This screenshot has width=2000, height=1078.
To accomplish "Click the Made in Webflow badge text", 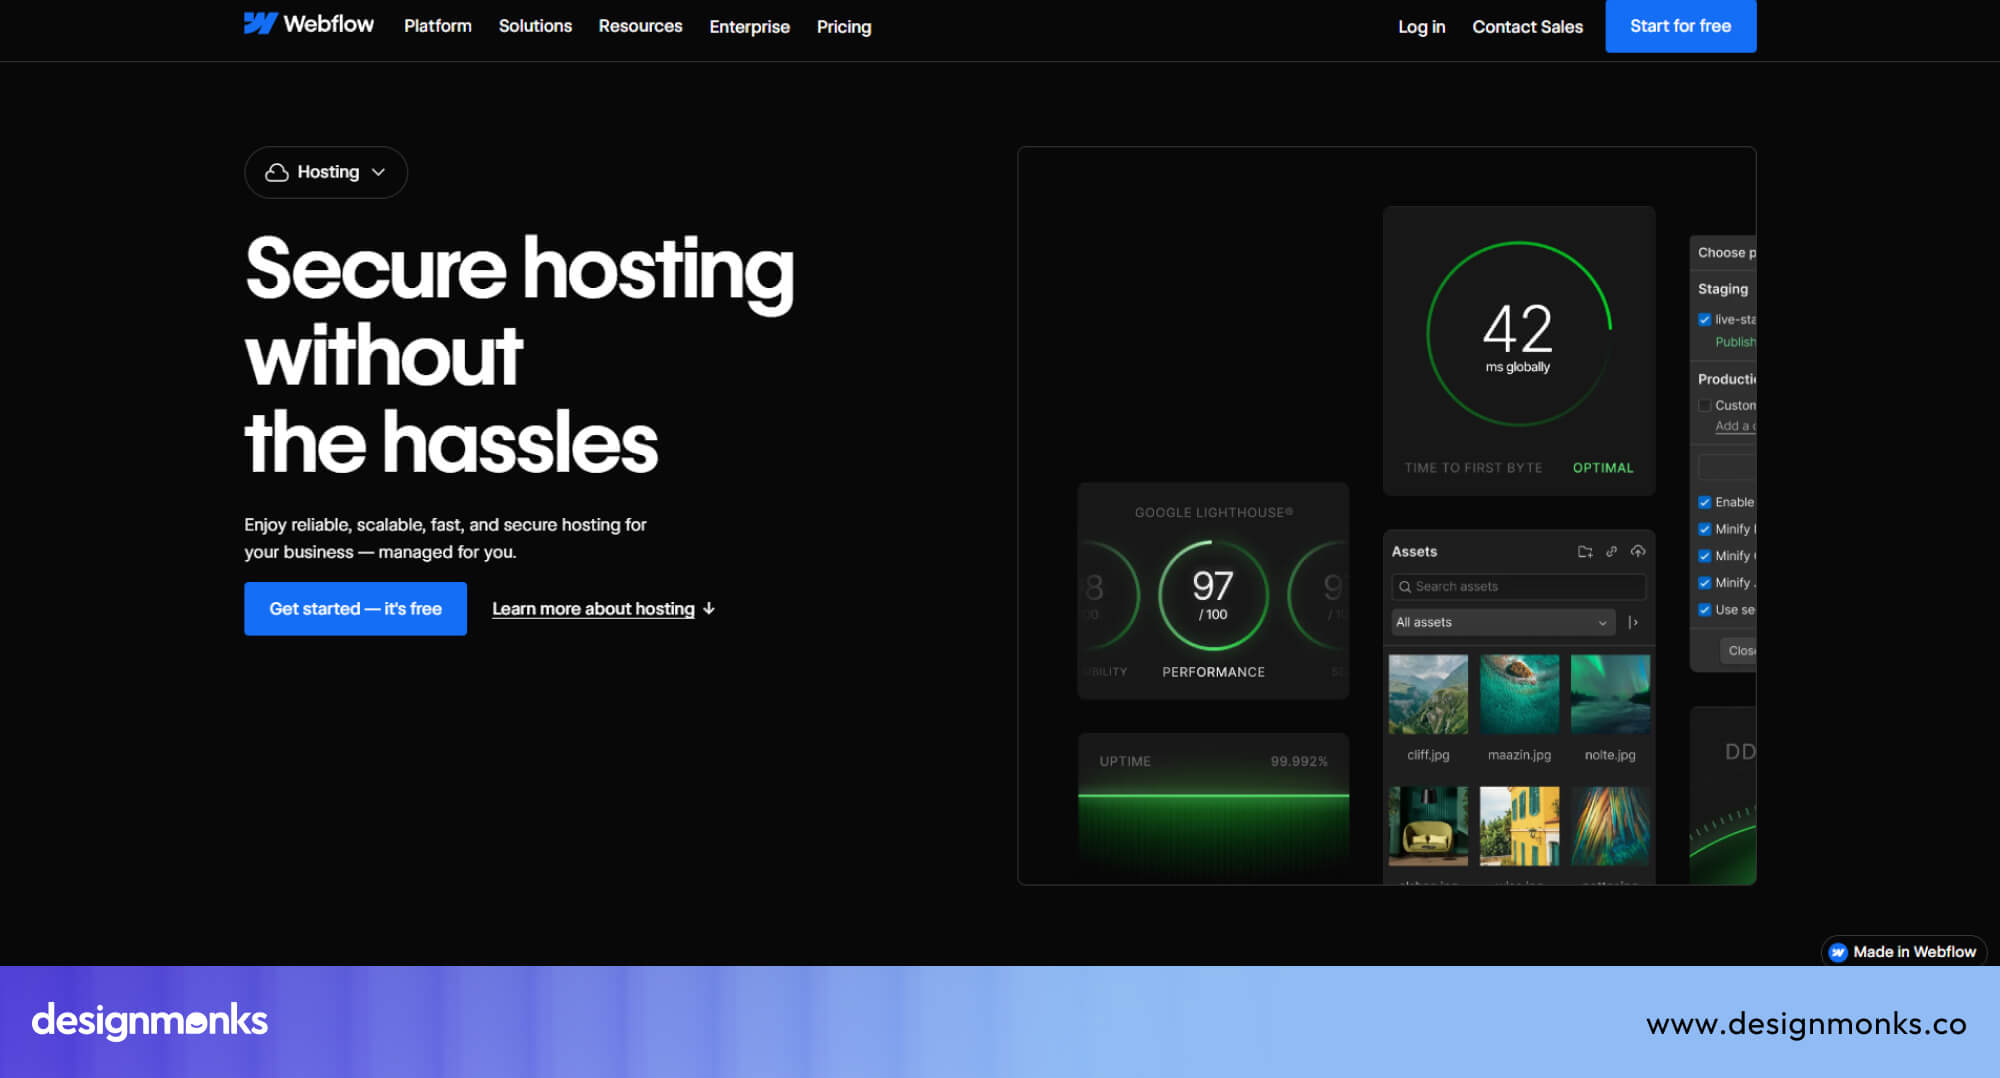I will (1914, 952).
